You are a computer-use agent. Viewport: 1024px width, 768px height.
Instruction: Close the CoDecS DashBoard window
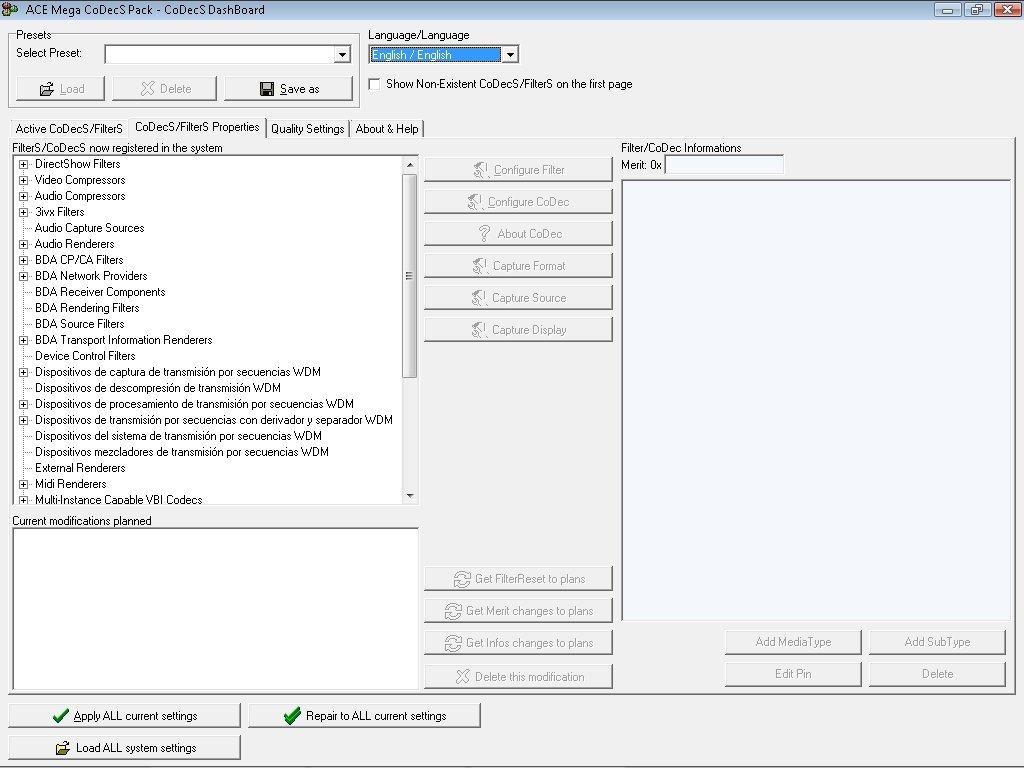[1007, 9]
